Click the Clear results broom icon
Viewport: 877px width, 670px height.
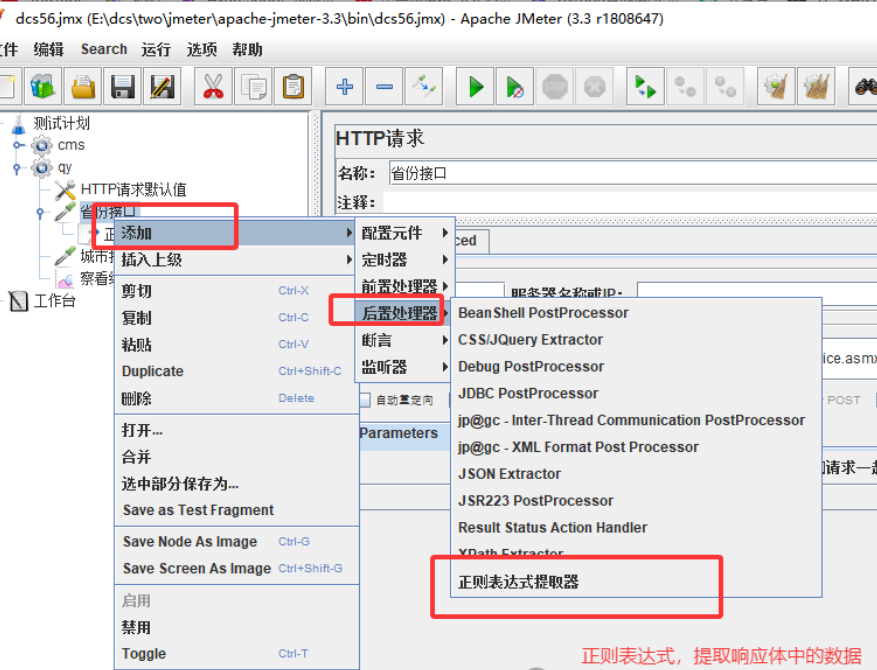coord(776,87)
